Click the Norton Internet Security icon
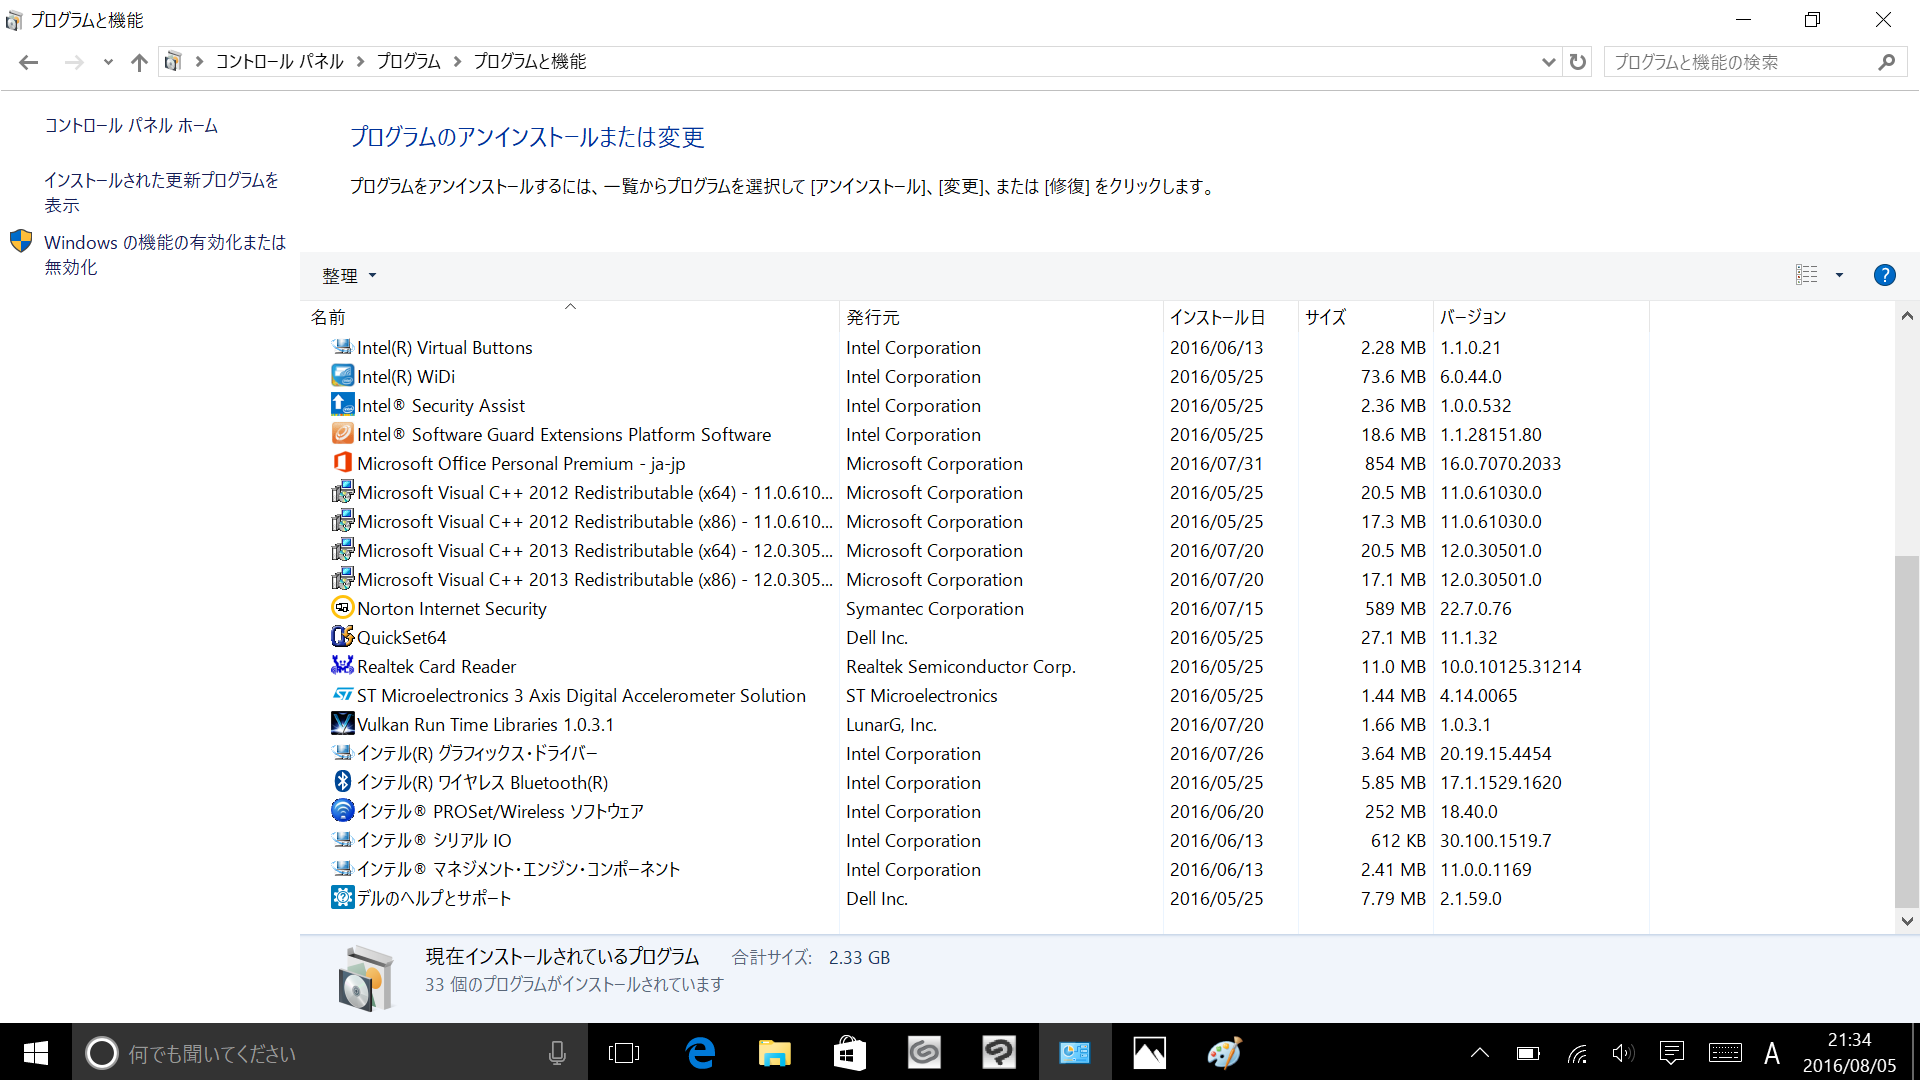 pyautogui.click(x=342, y=608)
